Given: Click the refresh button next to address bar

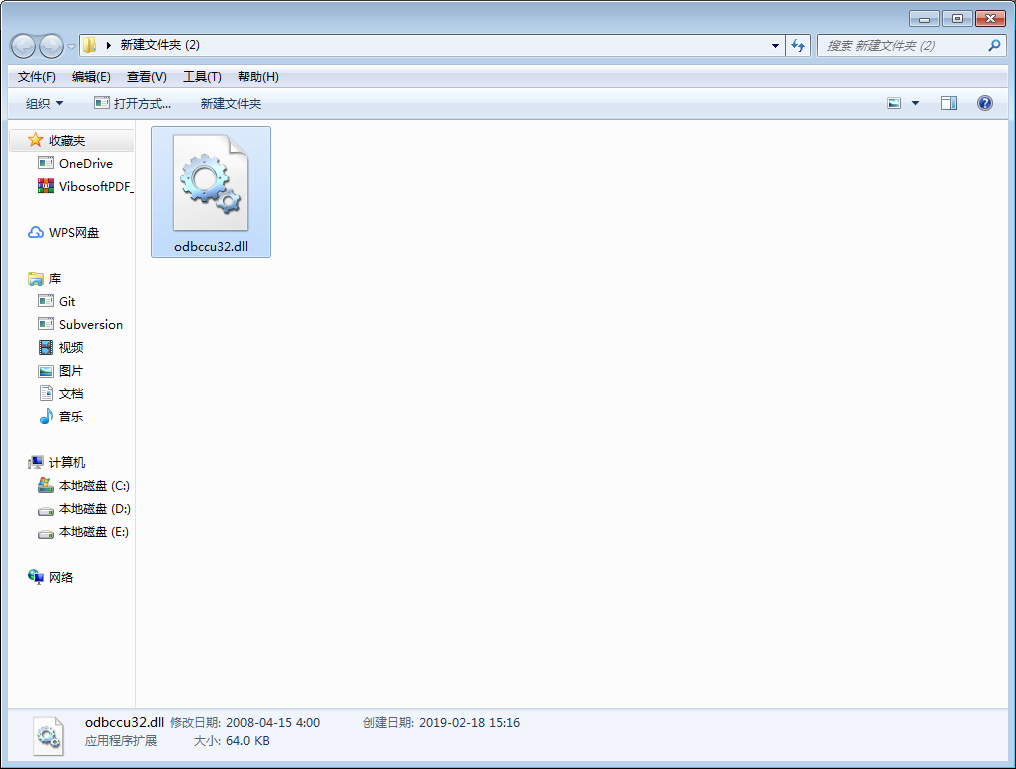Looking at the screenshot, I should click(798, 46).
